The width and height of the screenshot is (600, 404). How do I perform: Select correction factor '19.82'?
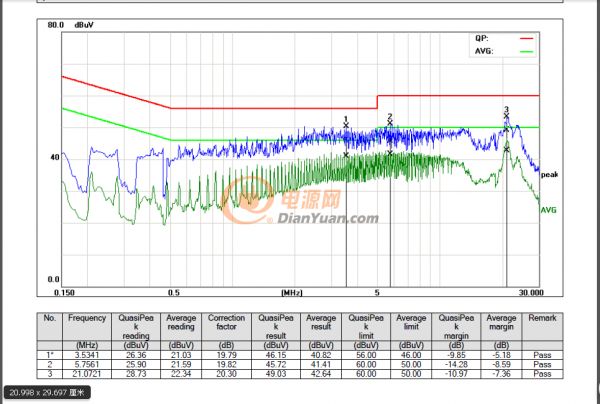[x=227, y=364]
